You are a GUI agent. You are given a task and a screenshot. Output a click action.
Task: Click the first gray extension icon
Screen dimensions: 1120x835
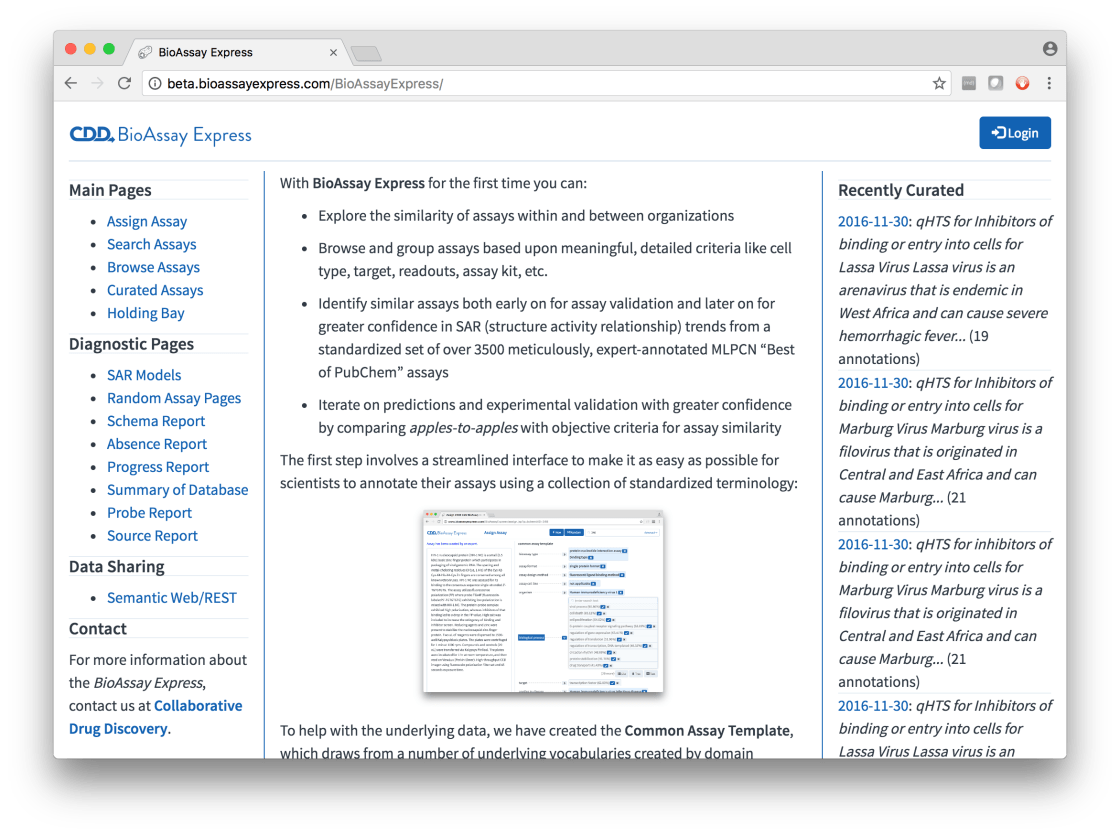pyautogui.click(x=968, y=84)
